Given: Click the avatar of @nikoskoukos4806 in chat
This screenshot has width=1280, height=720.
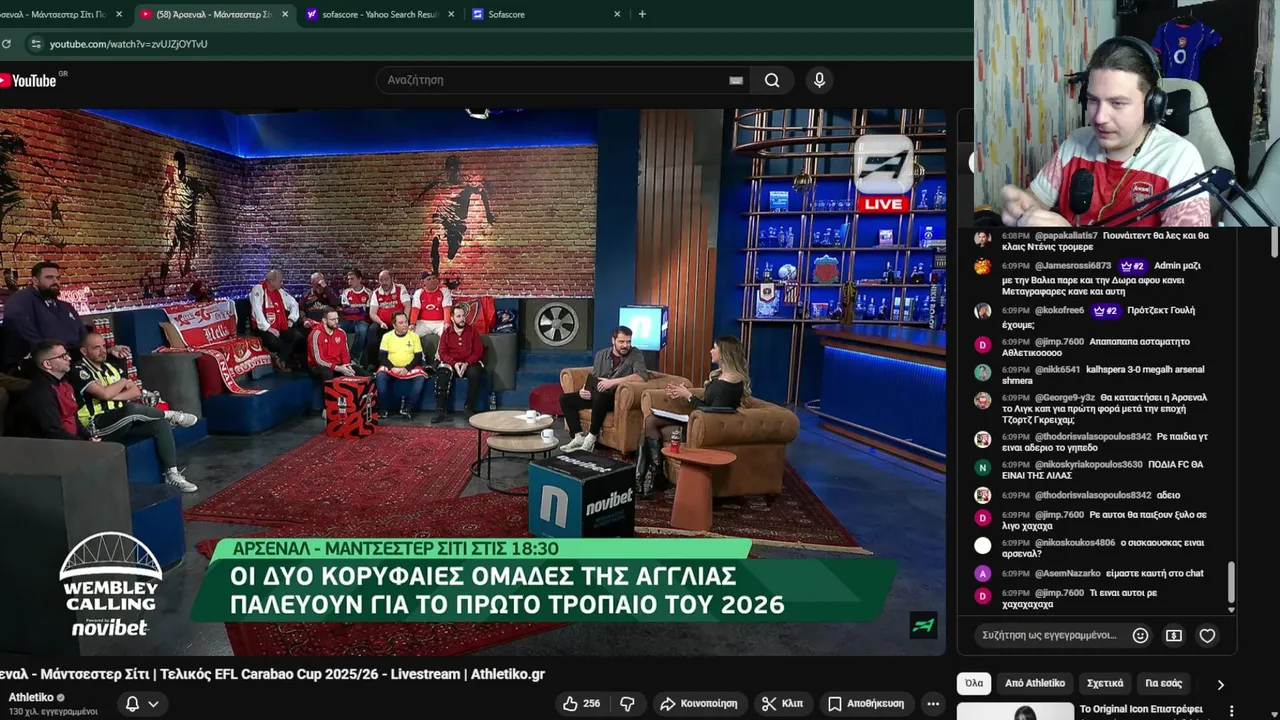Looking at the screenshot, I should (983, 545).
